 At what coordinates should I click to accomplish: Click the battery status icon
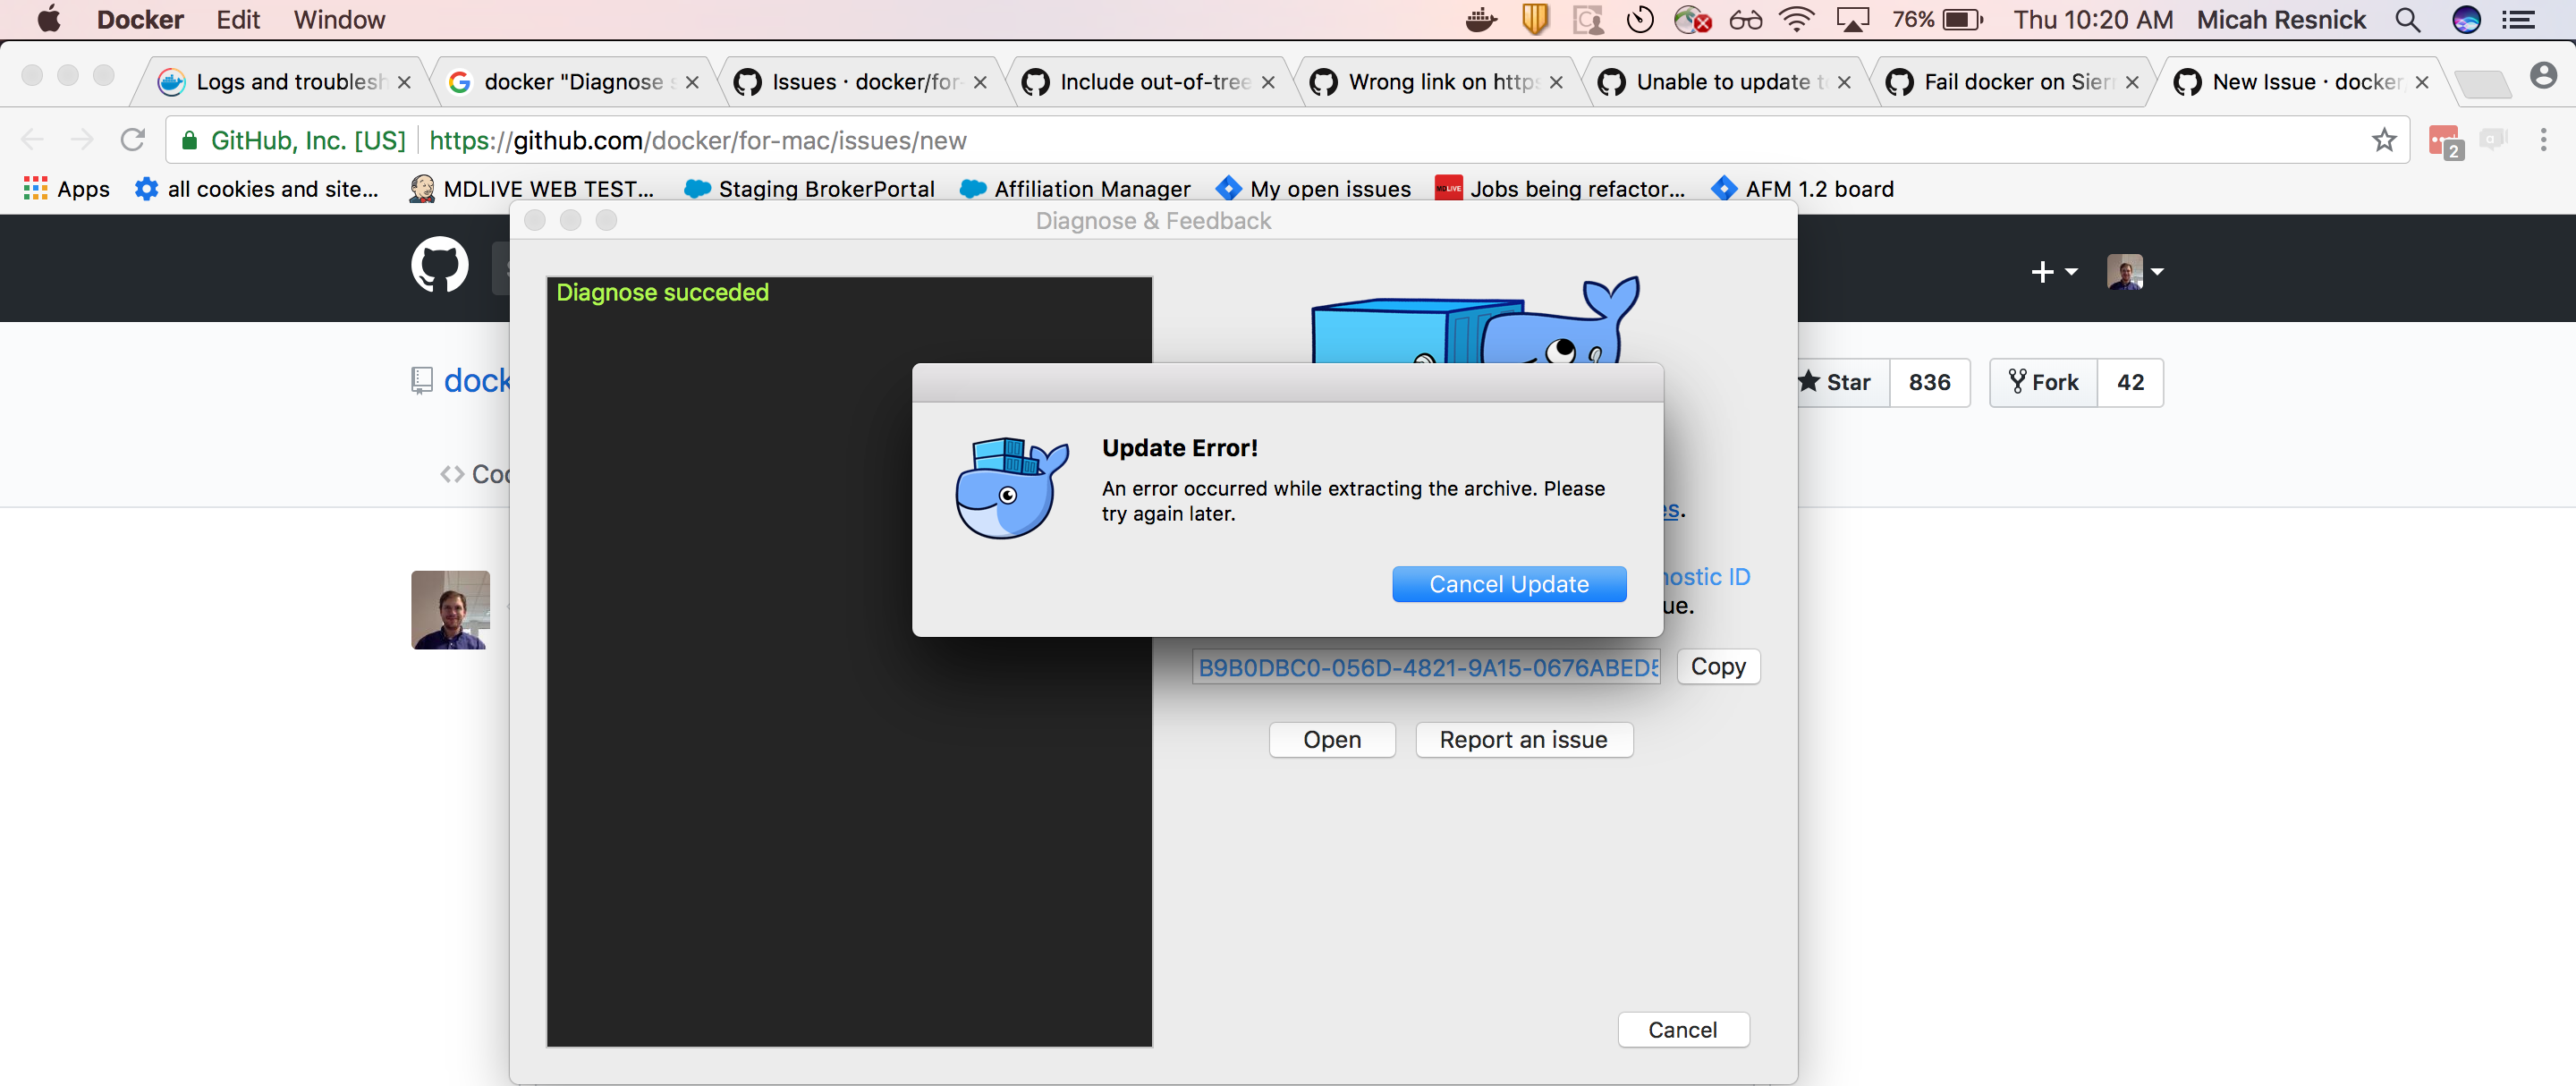(x=1963, y=20)
